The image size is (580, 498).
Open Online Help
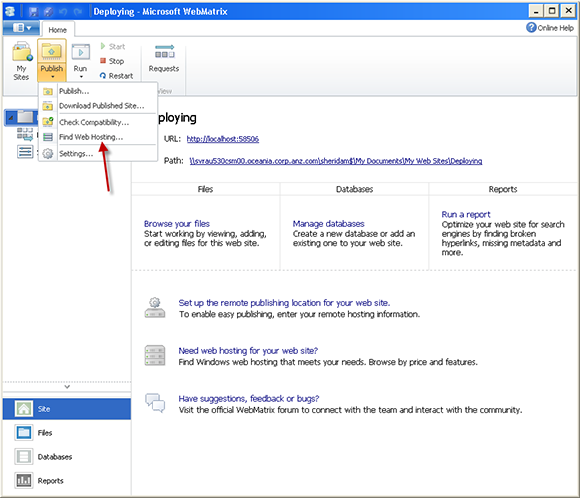pos(550,28)
